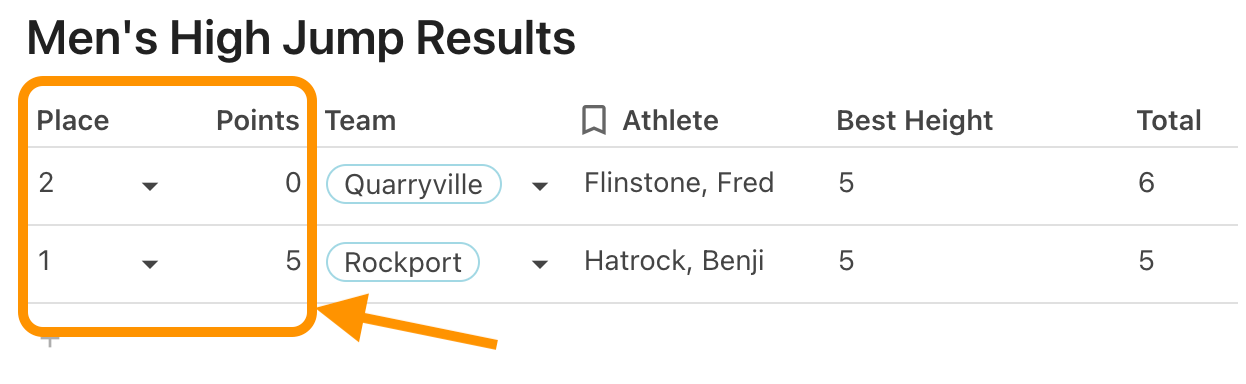The height and width of the screenshot is (384, 1246).
Task: Click the Best Height column header
Action: click(915, 121)
